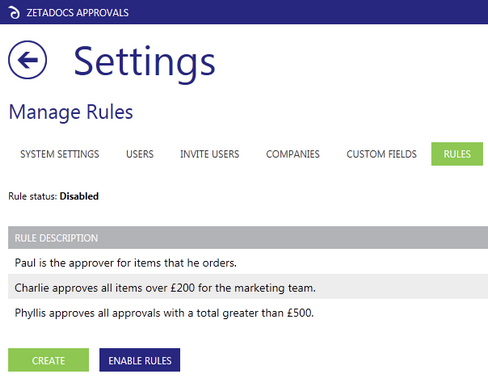Select the Phyllis £500 approval rule
Viewport: 488px width, 383px height.
(x=248, y=313)
